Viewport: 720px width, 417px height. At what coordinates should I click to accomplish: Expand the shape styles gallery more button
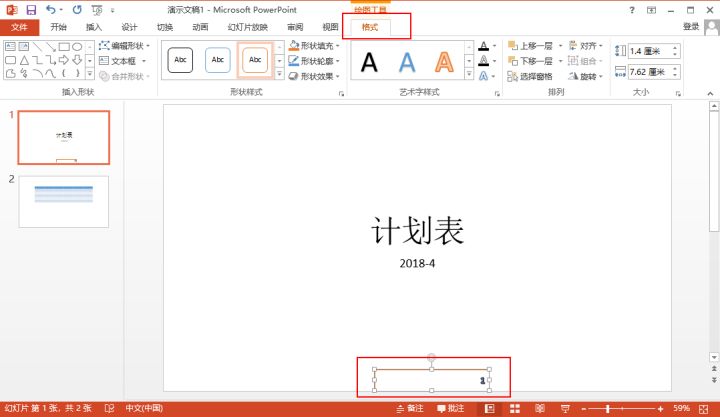pos(279,73)
